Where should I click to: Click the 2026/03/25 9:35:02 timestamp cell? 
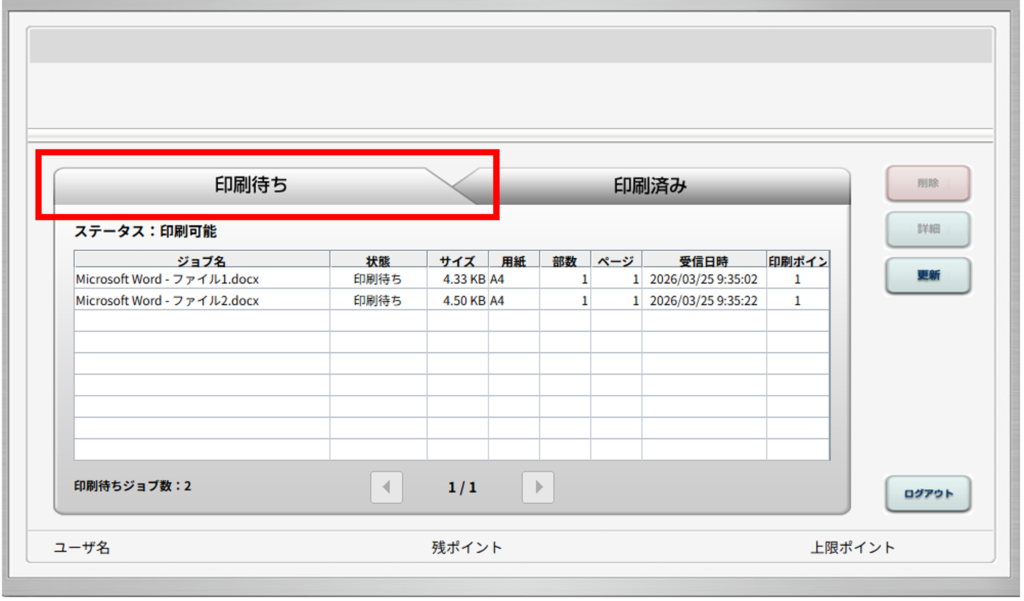pos(704,279)
